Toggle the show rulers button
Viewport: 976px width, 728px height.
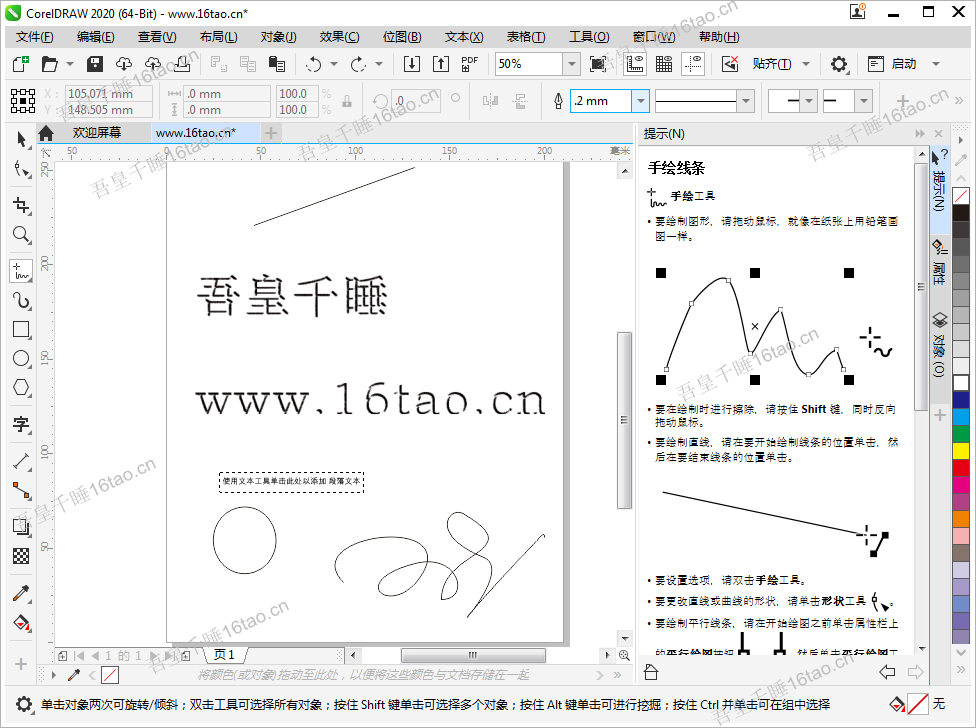pyautogui.click(x=635, y=64)
